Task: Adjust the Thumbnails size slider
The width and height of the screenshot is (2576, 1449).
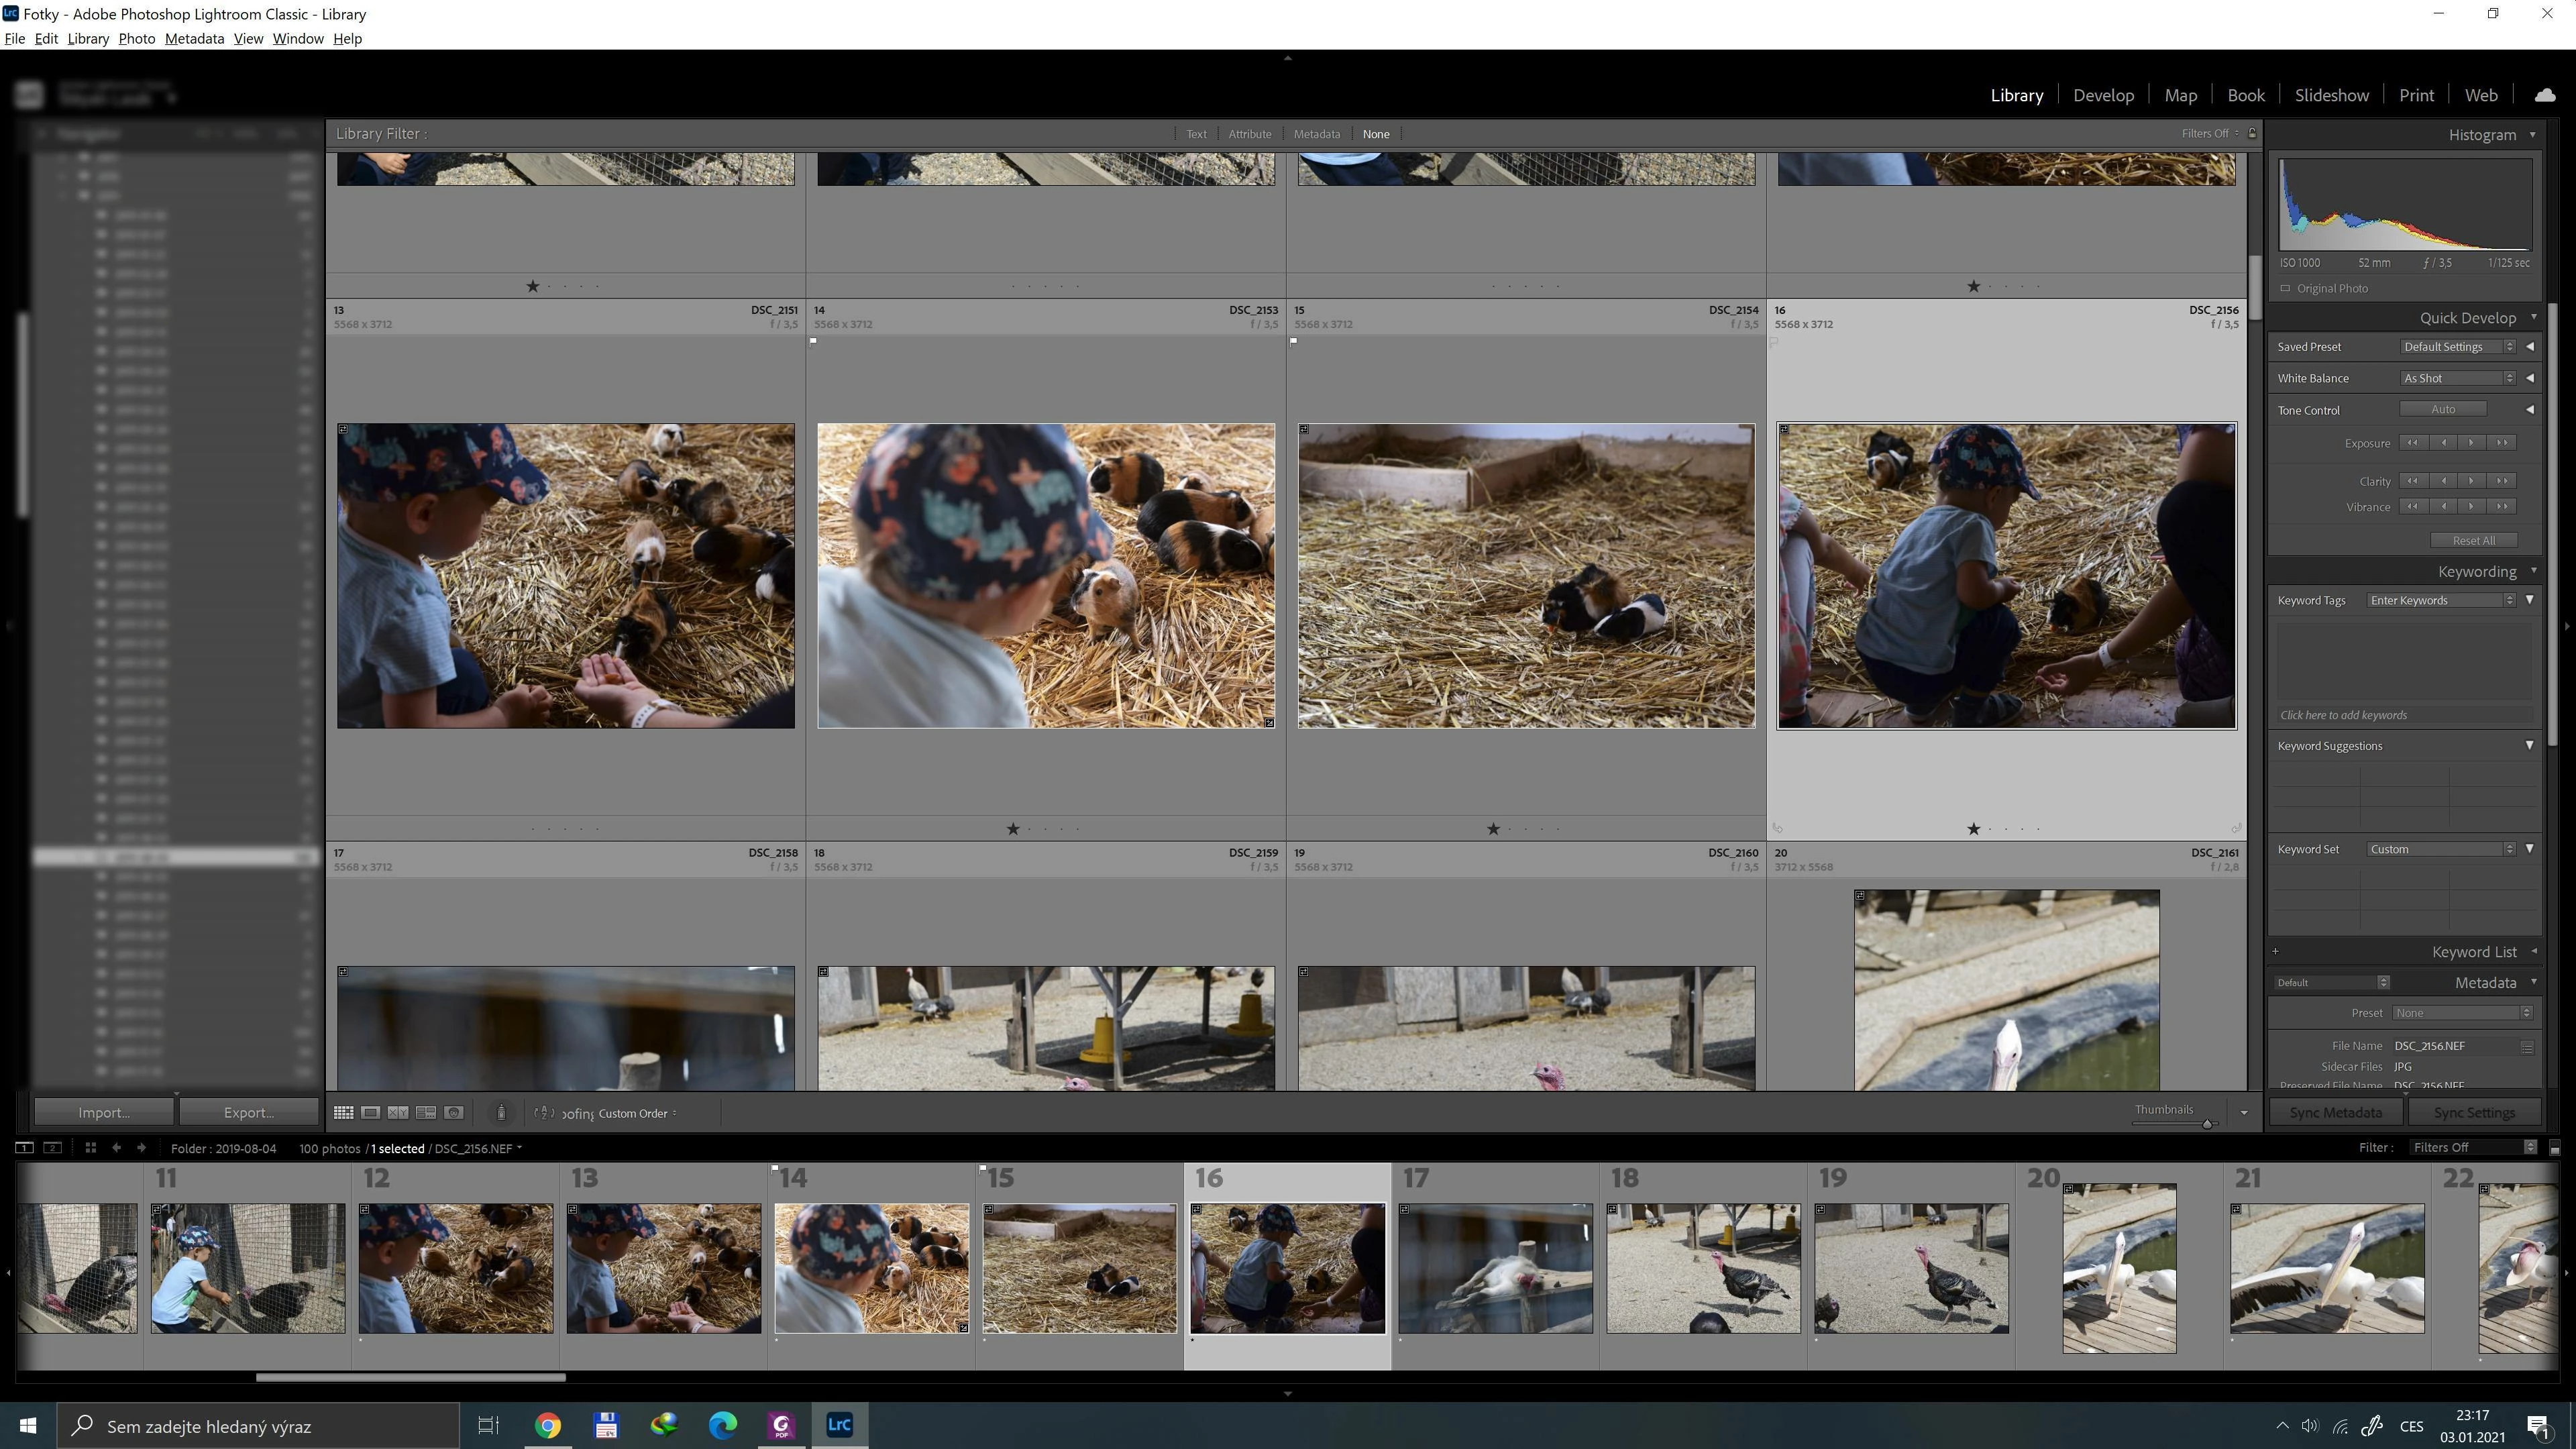Action: [x=2207, y=1124]
